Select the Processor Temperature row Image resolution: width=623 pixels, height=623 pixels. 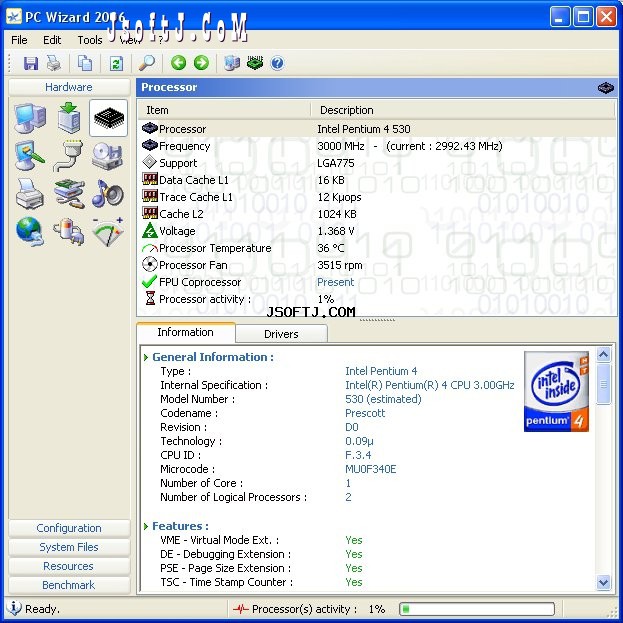click(x=377, y=248)
